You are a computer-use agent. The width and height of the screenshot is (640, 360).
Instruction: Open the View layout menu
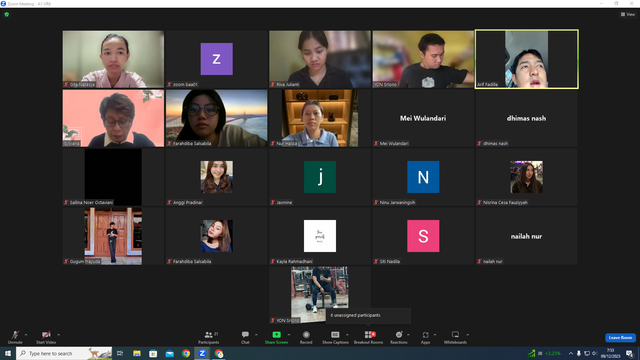pos(628,14)
